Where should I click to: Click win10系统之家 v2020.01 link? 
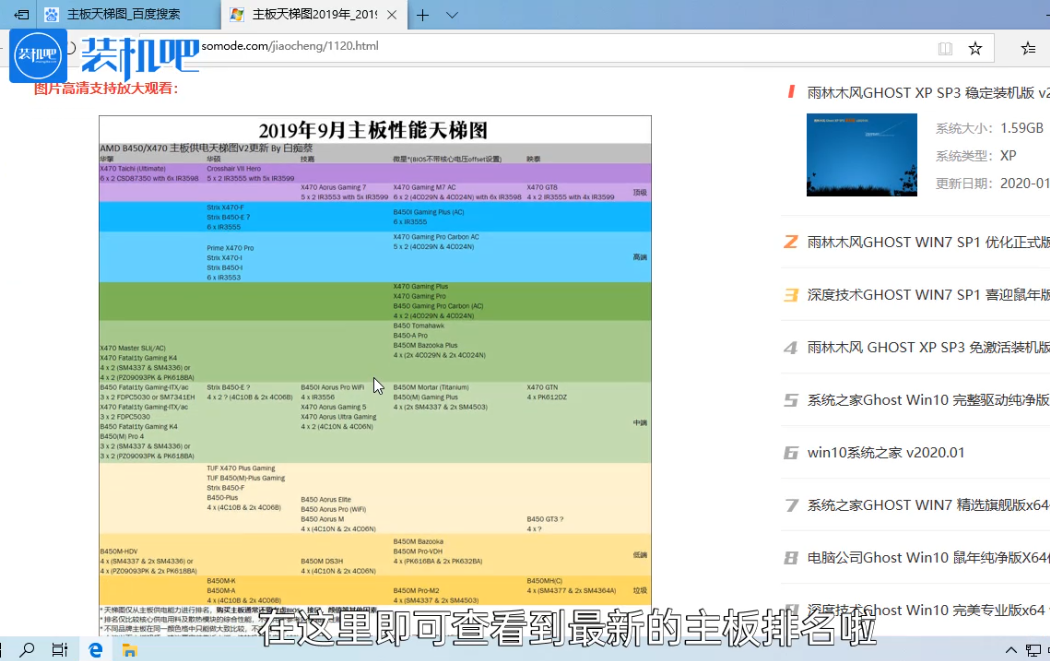click(x=886, y=452)
